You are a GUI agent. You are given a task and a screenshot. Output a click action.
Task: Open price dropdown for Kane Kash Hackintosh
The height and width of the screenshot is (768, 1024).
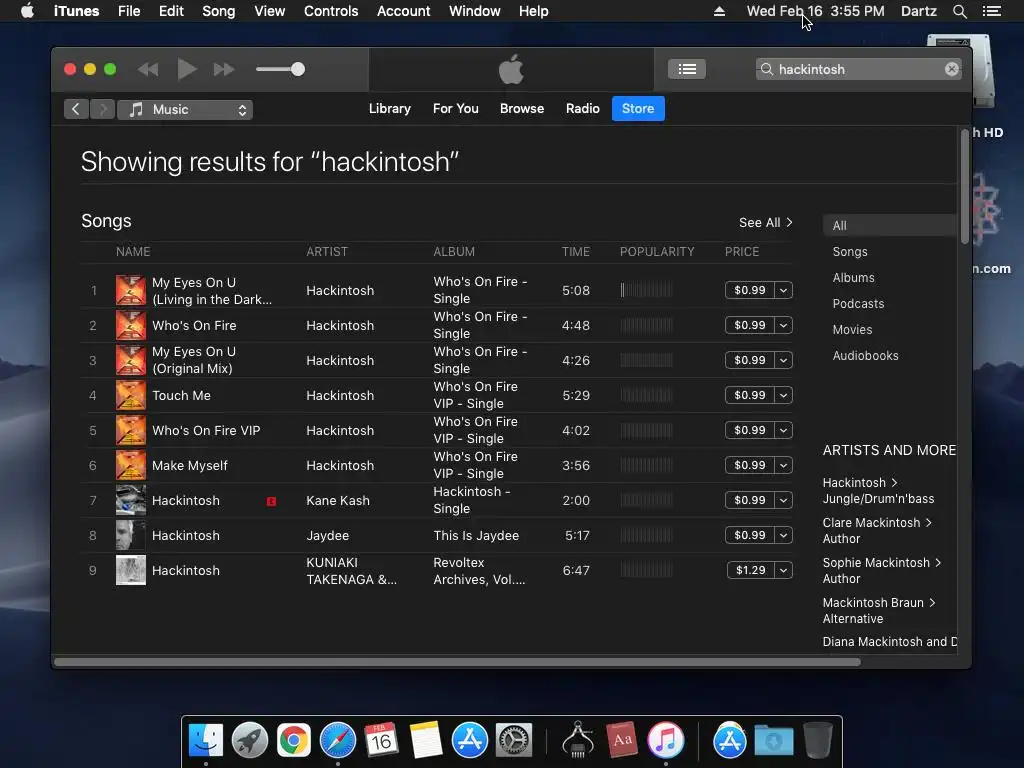point(783,500)
